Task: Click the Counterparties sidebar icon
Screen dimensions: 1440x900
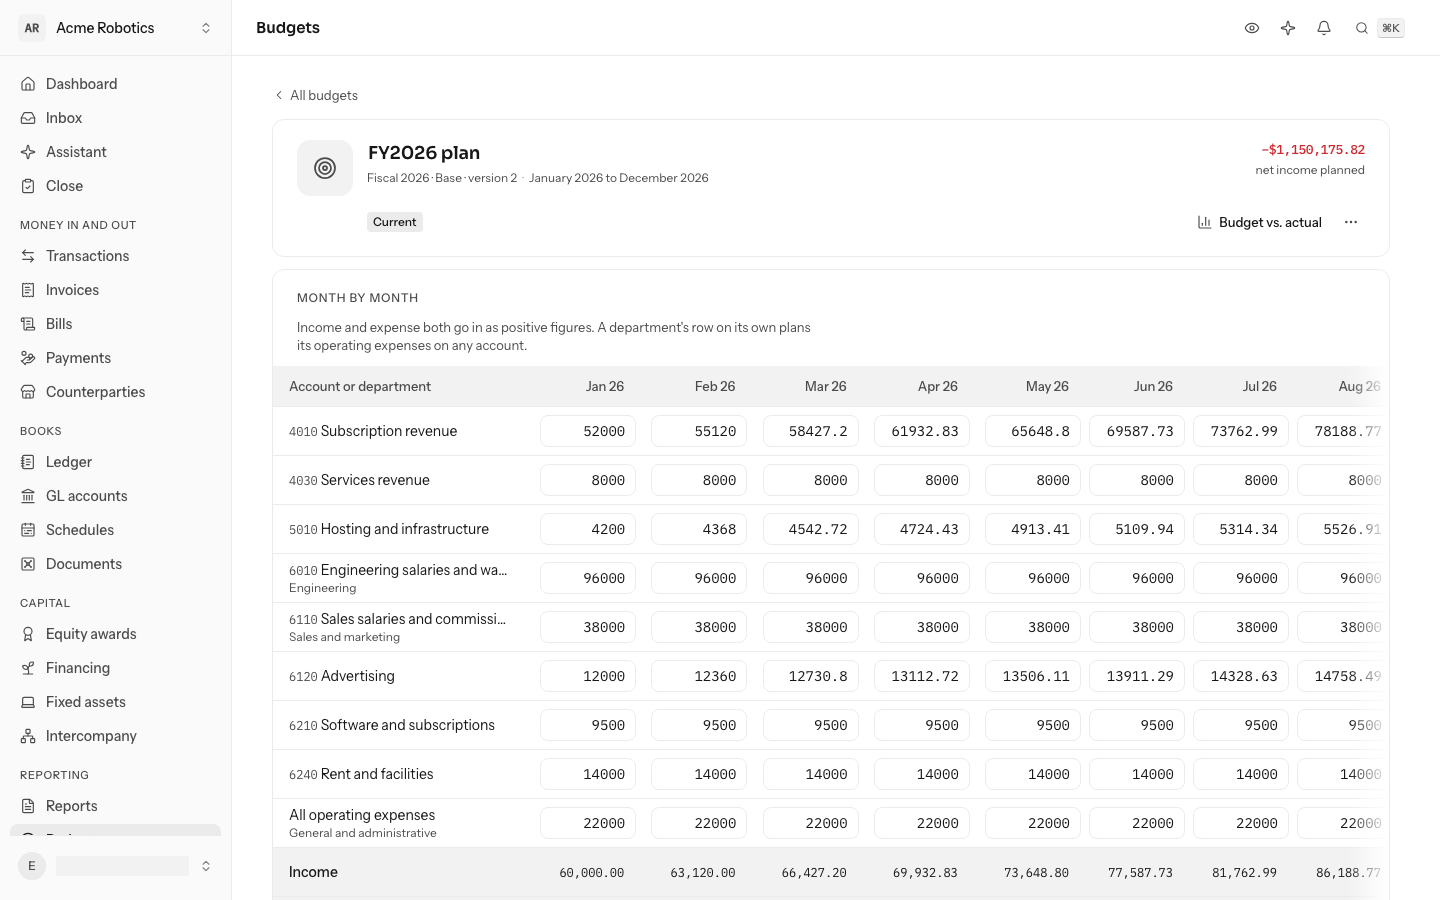Action: (28, 392)
